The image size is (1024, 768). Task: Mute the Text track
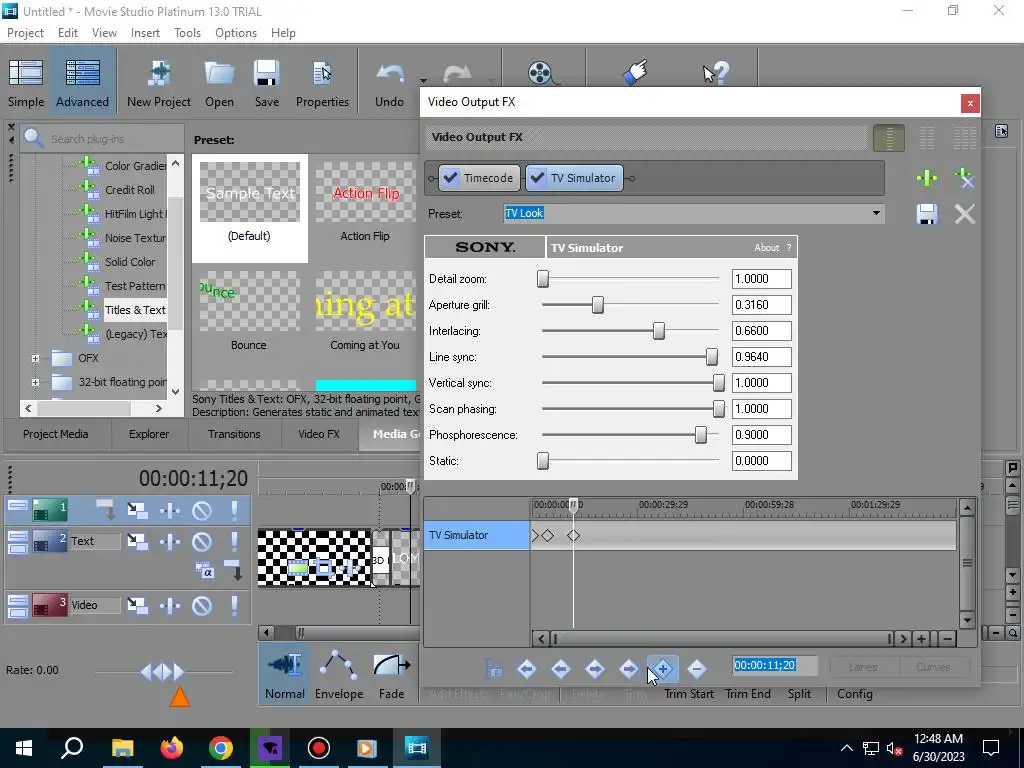[x=202, y=541]
